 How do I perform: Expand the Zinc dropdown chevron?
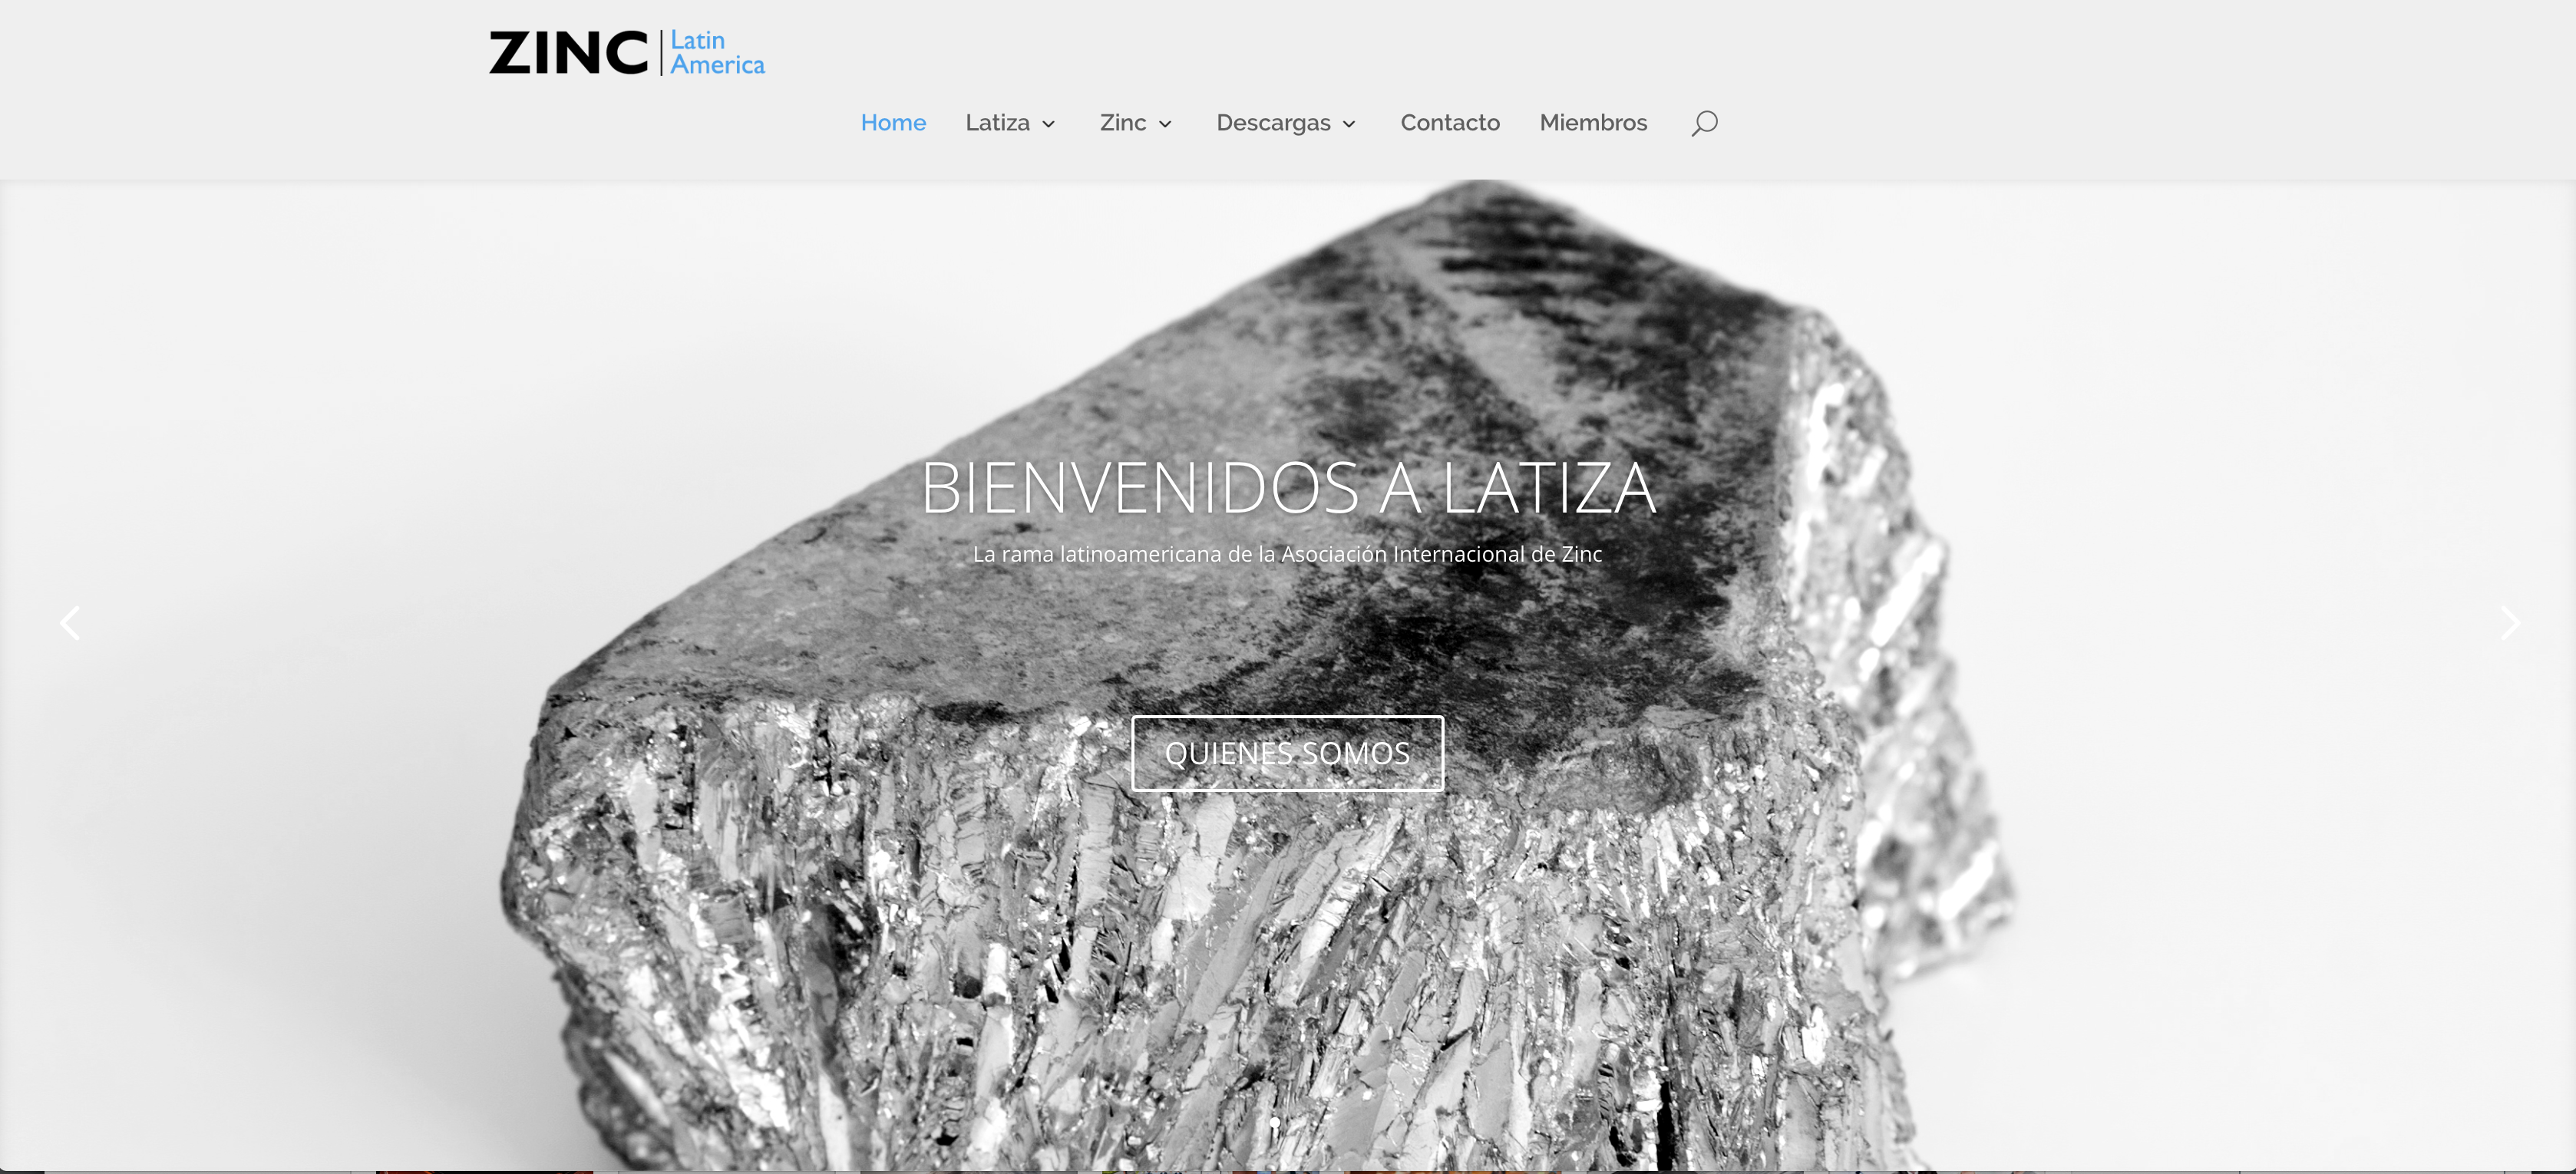(1165, 124)
